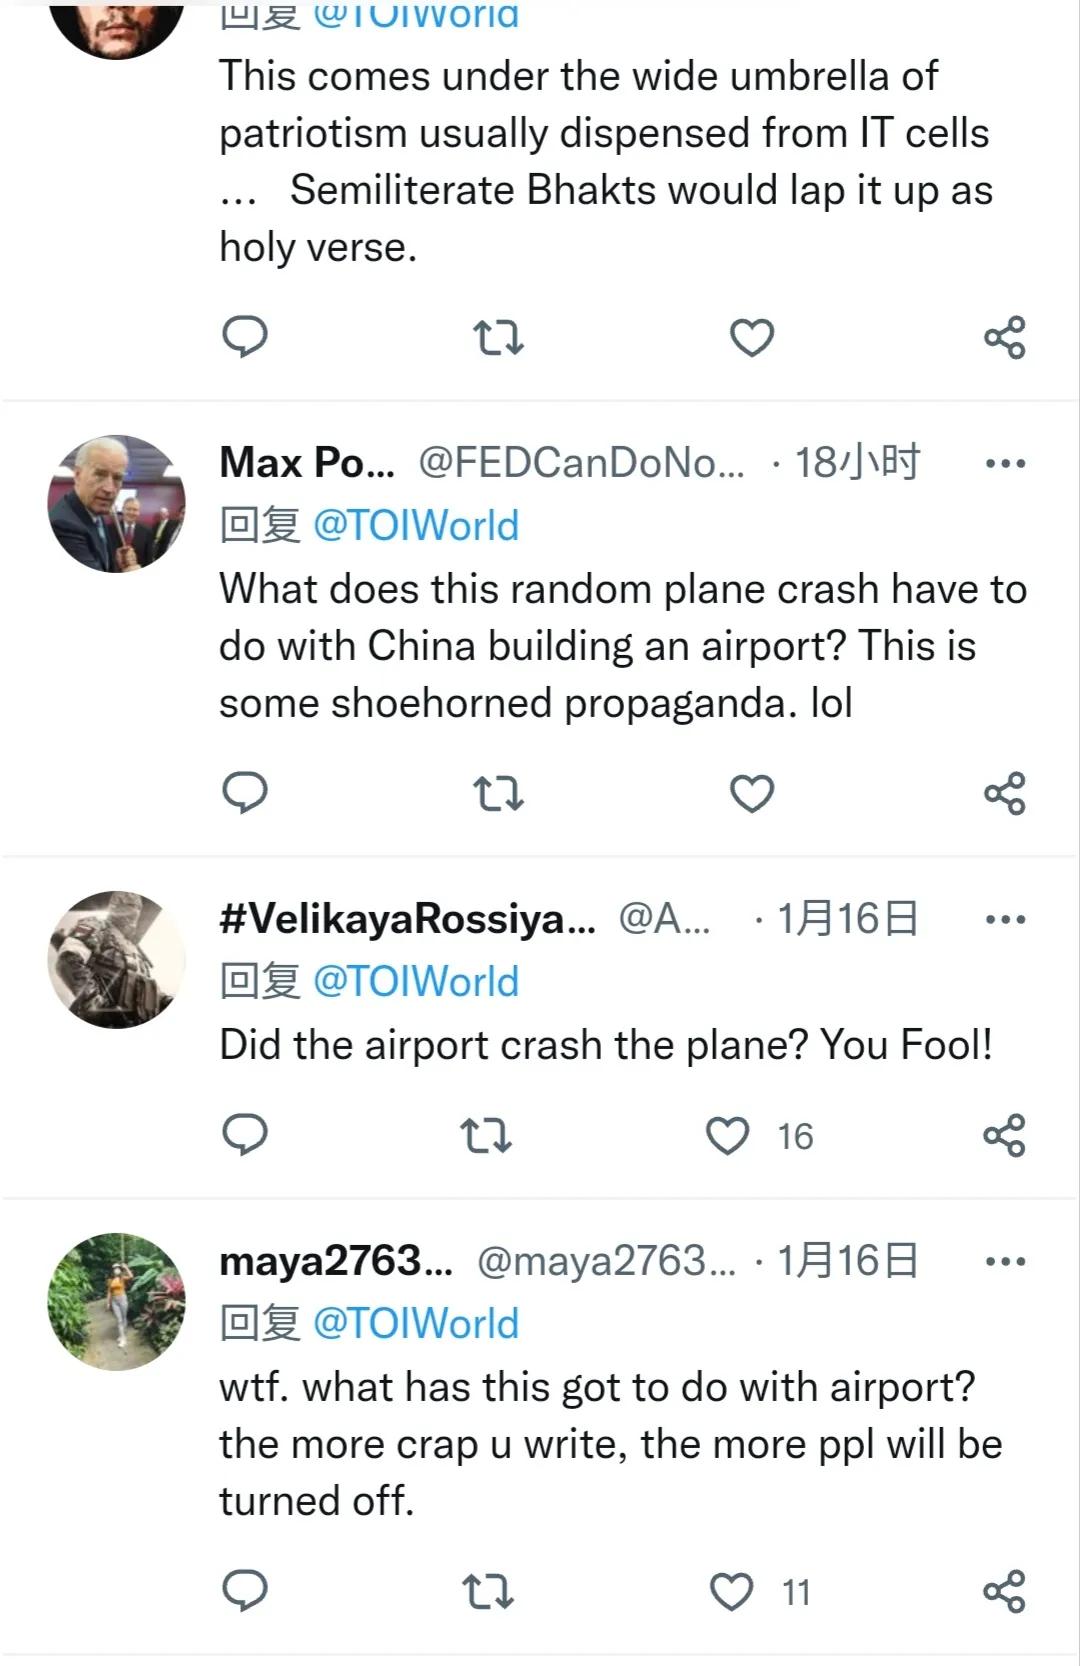The image size is (1080, 1666).
Task: Share Max Po's tweet
Action: coord(1005,794)
